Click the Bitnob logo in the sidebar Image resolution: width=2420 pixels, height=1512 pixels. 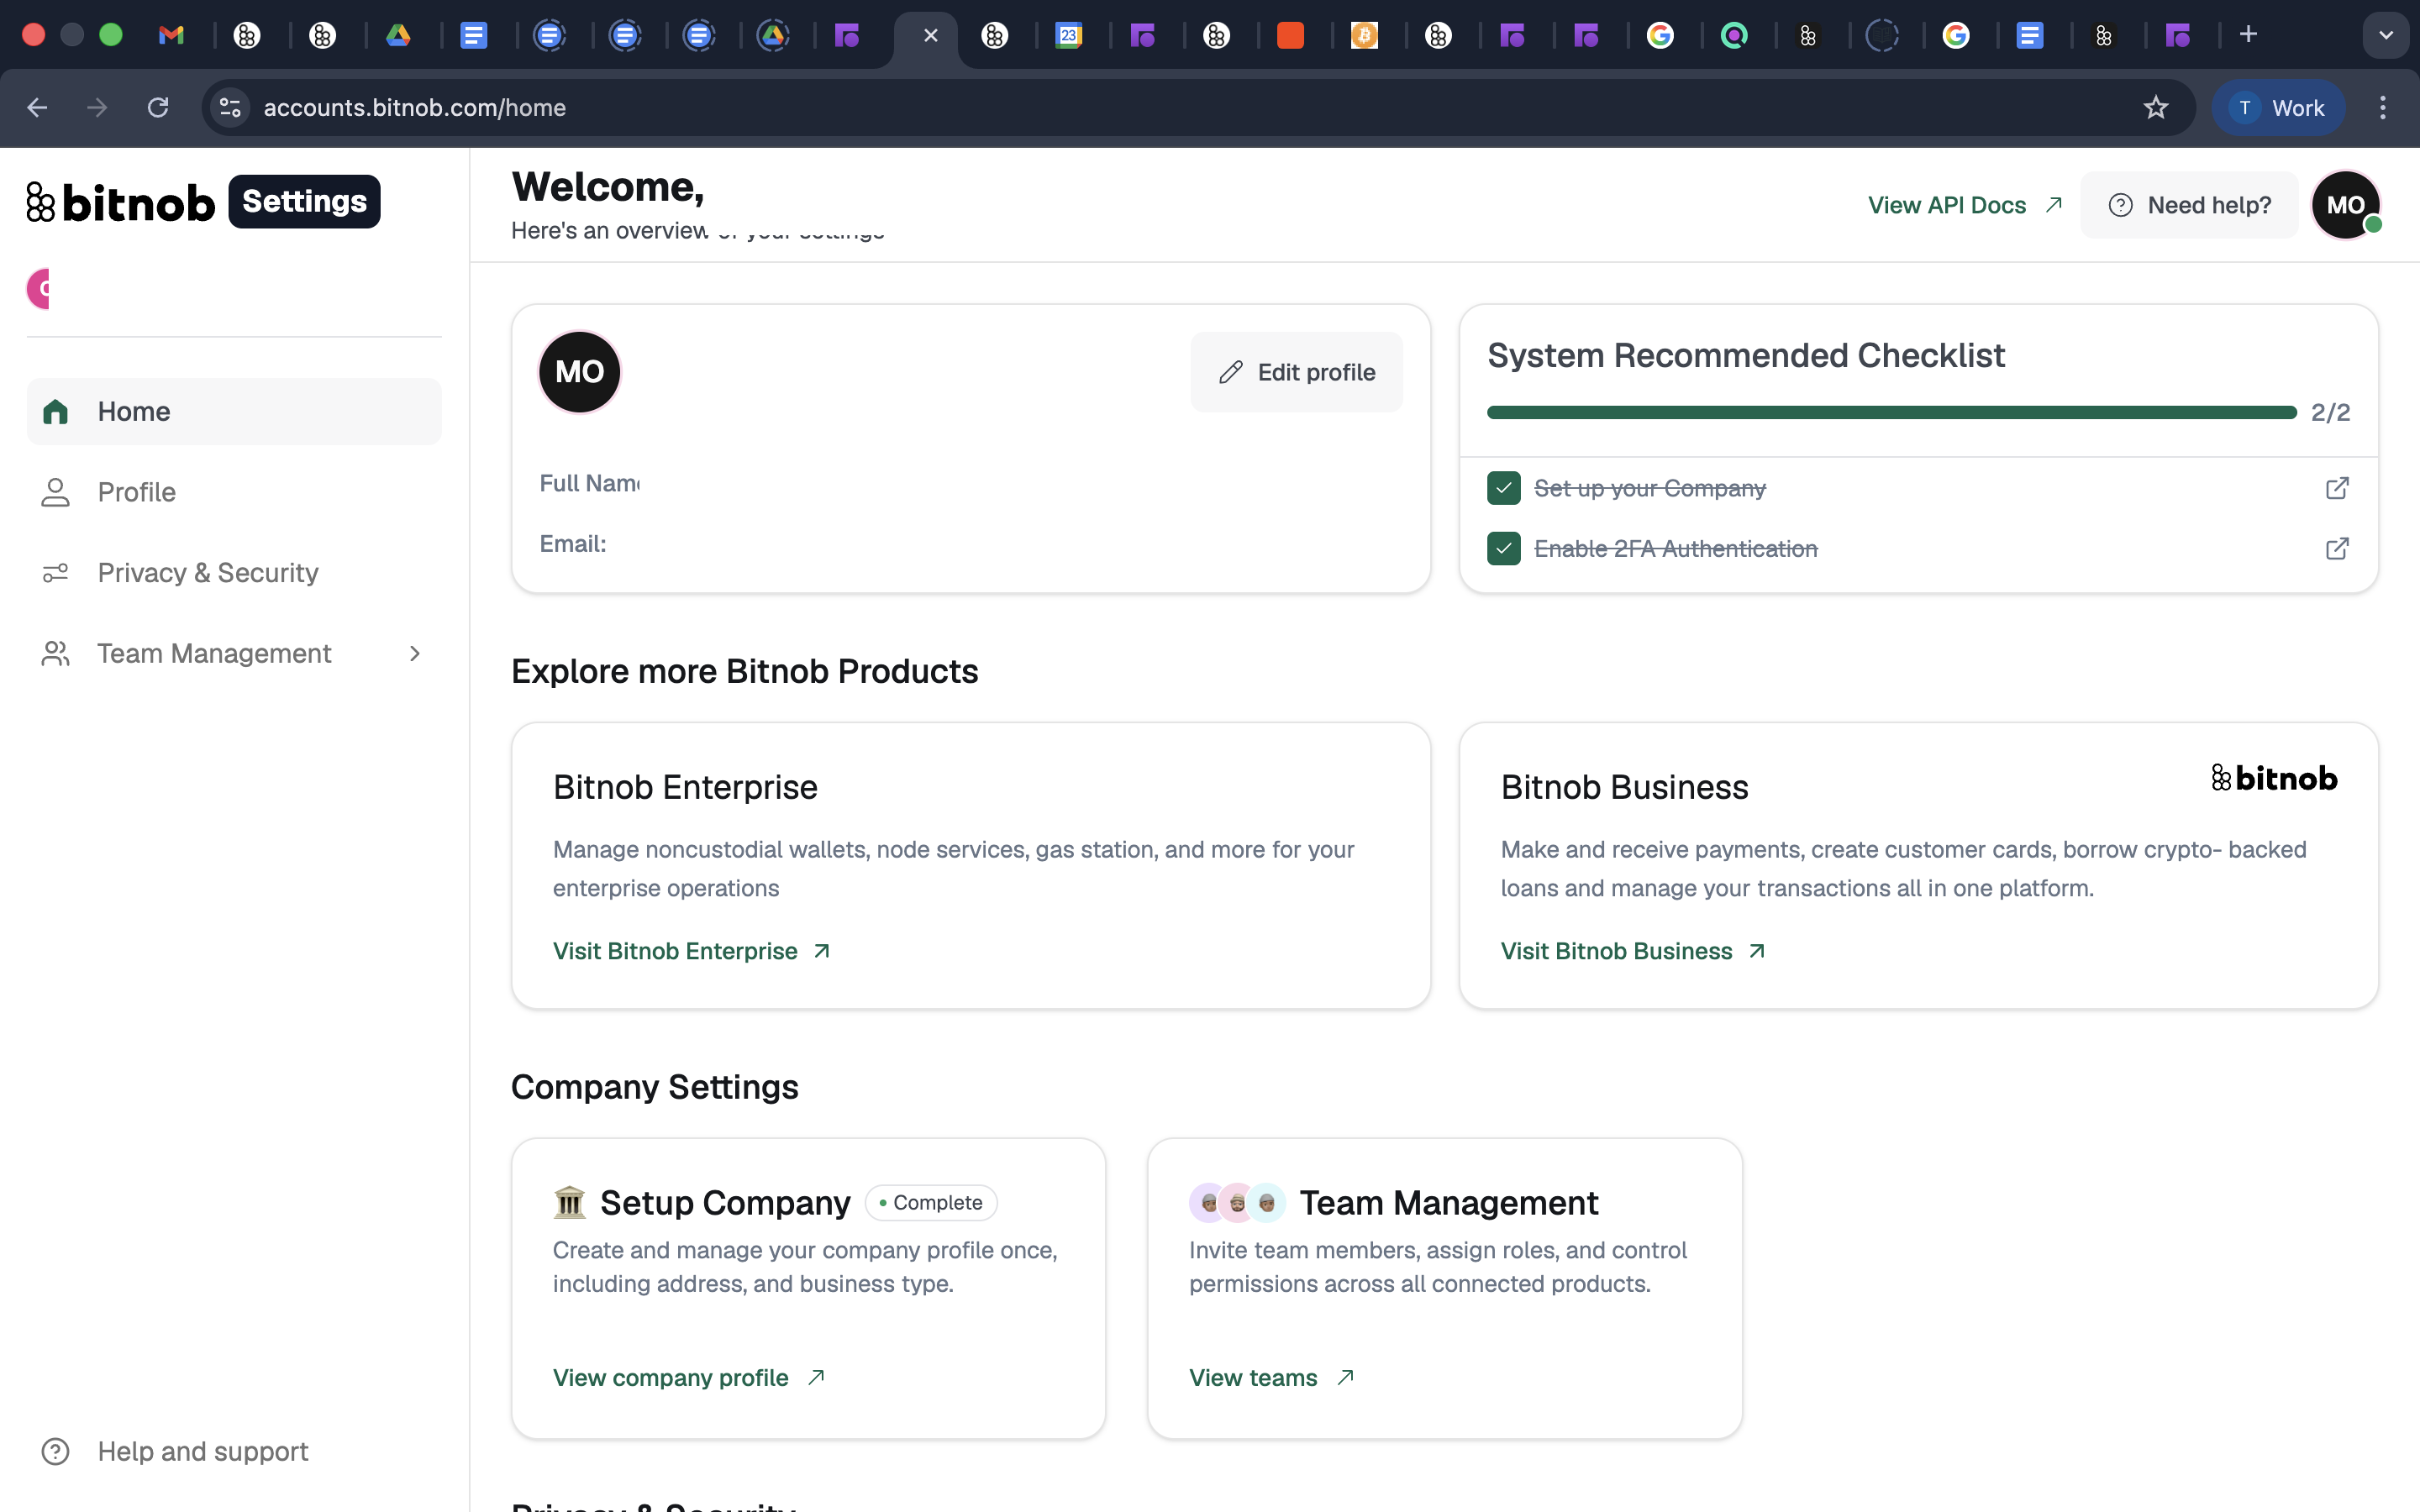120,202
